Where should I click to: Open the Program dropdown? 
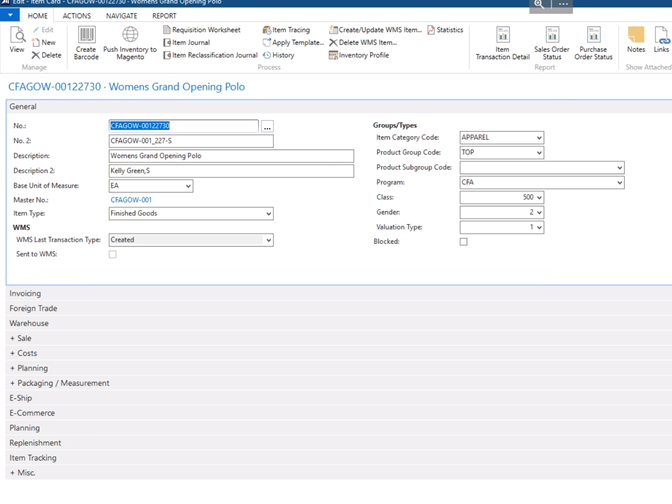pyautogui.click(x=619, y=183)
